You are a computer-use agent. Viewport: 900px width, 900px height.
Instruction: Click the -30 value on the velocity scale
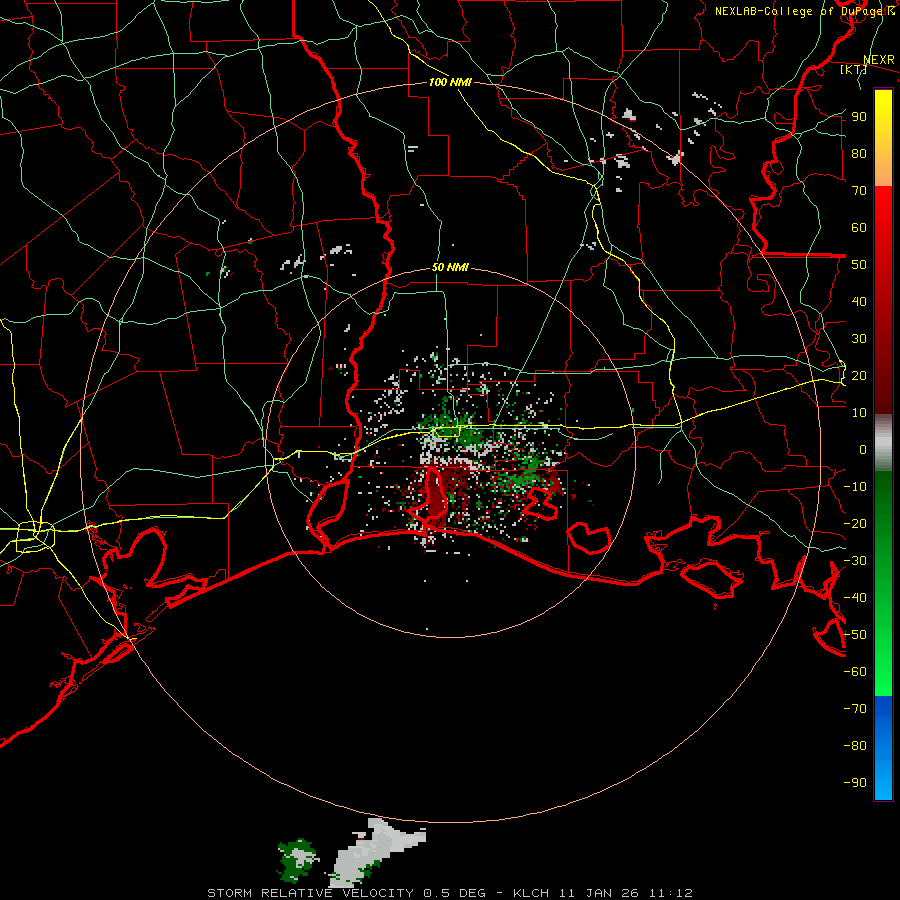pos(855,561)
